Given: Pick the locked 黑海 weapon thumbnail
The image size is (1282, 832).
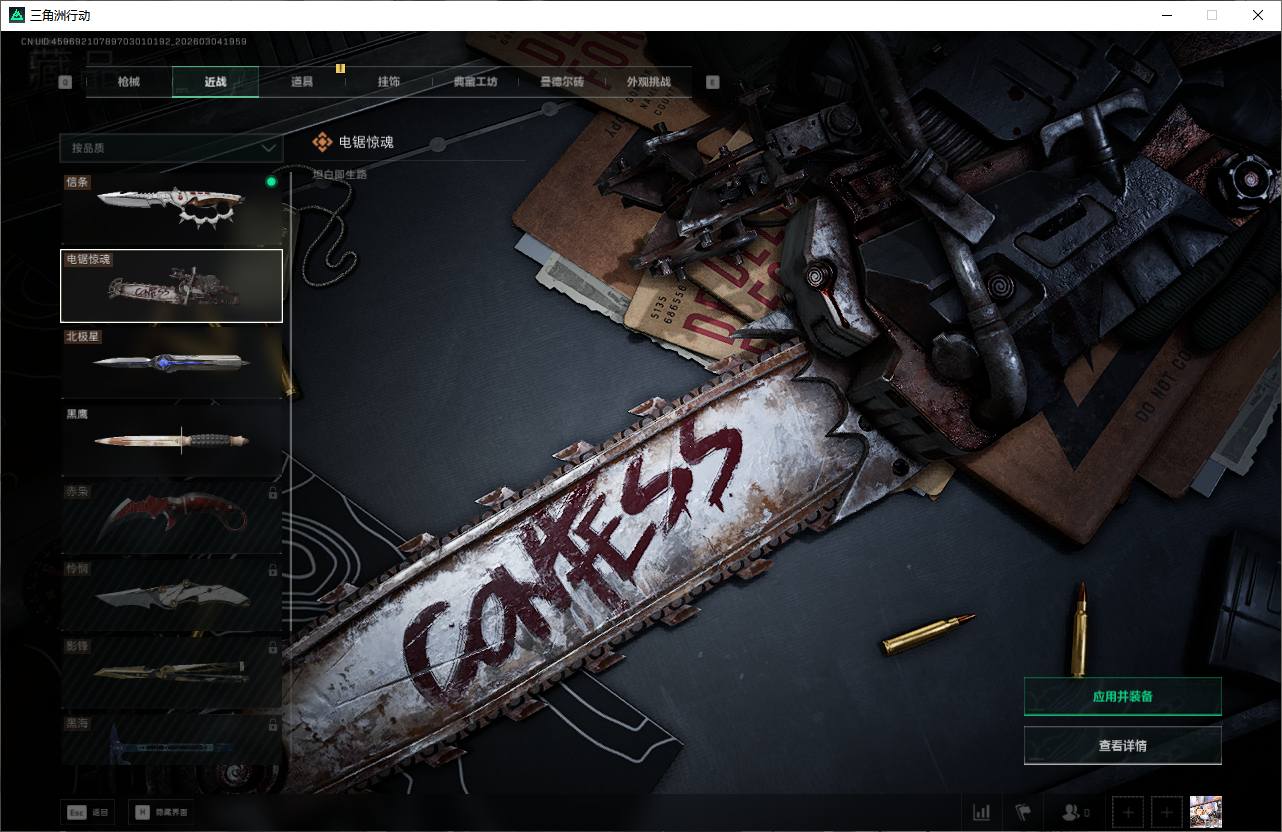Looking at the screenshot, I should tap(172, 740).
